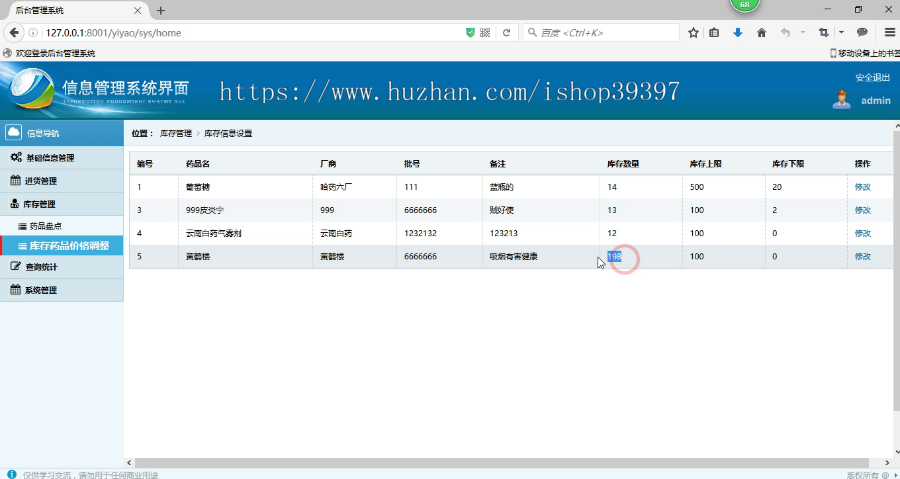The height and width of the screenshot is (479, 900).
Task: Click the 500 stock upper limit cell
Action: 697,187
